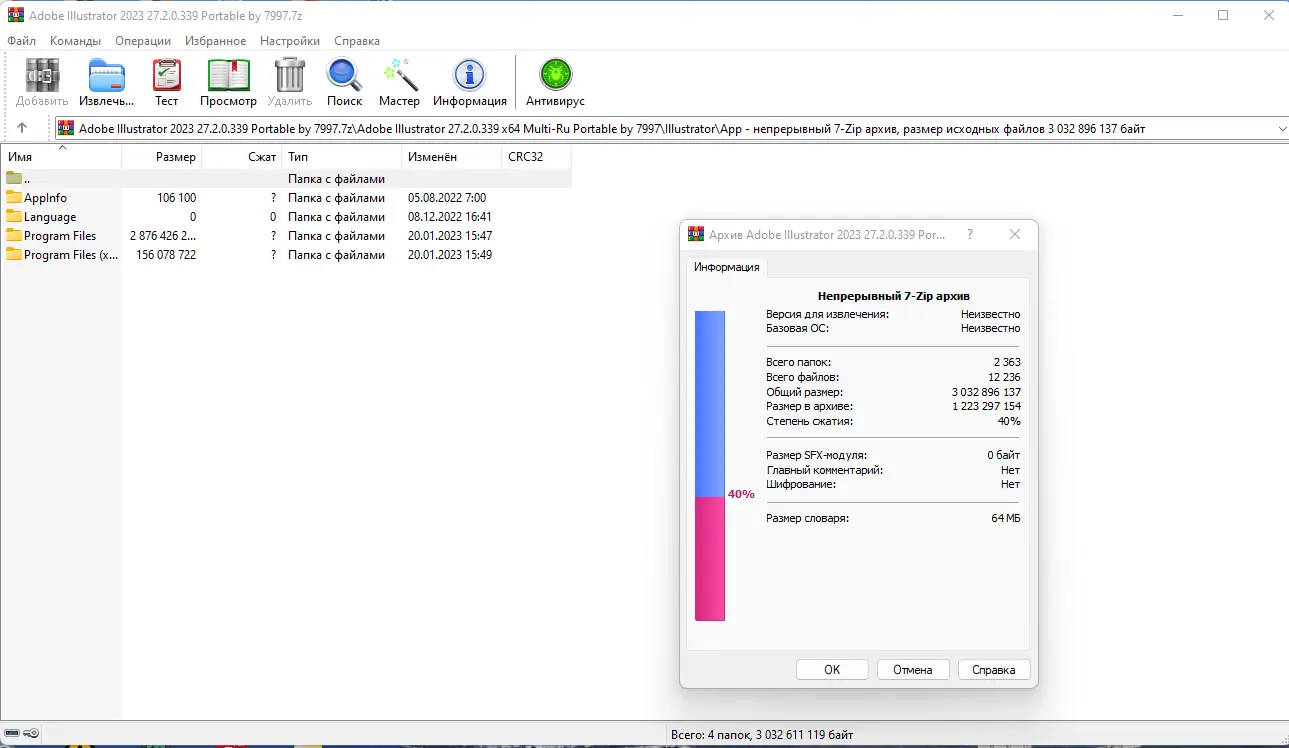Image resolution: width=1289 pixels, height=748 pixels.
Task: Sort the list by the Тип column
Action: point(341,157)
